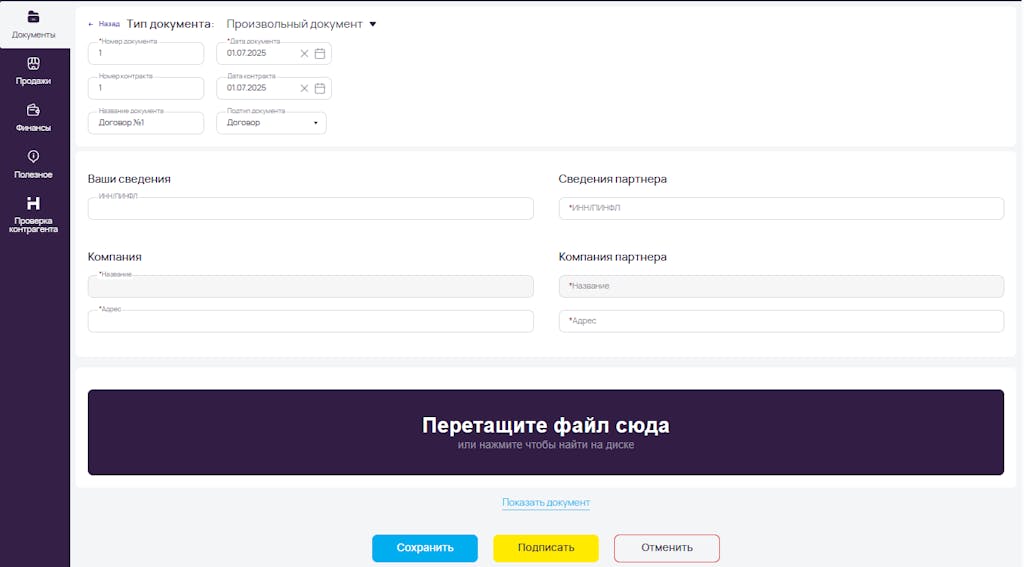1024x567 pixels.
Task: Open the Полезное sidebar section
Action: pos(33,165)
